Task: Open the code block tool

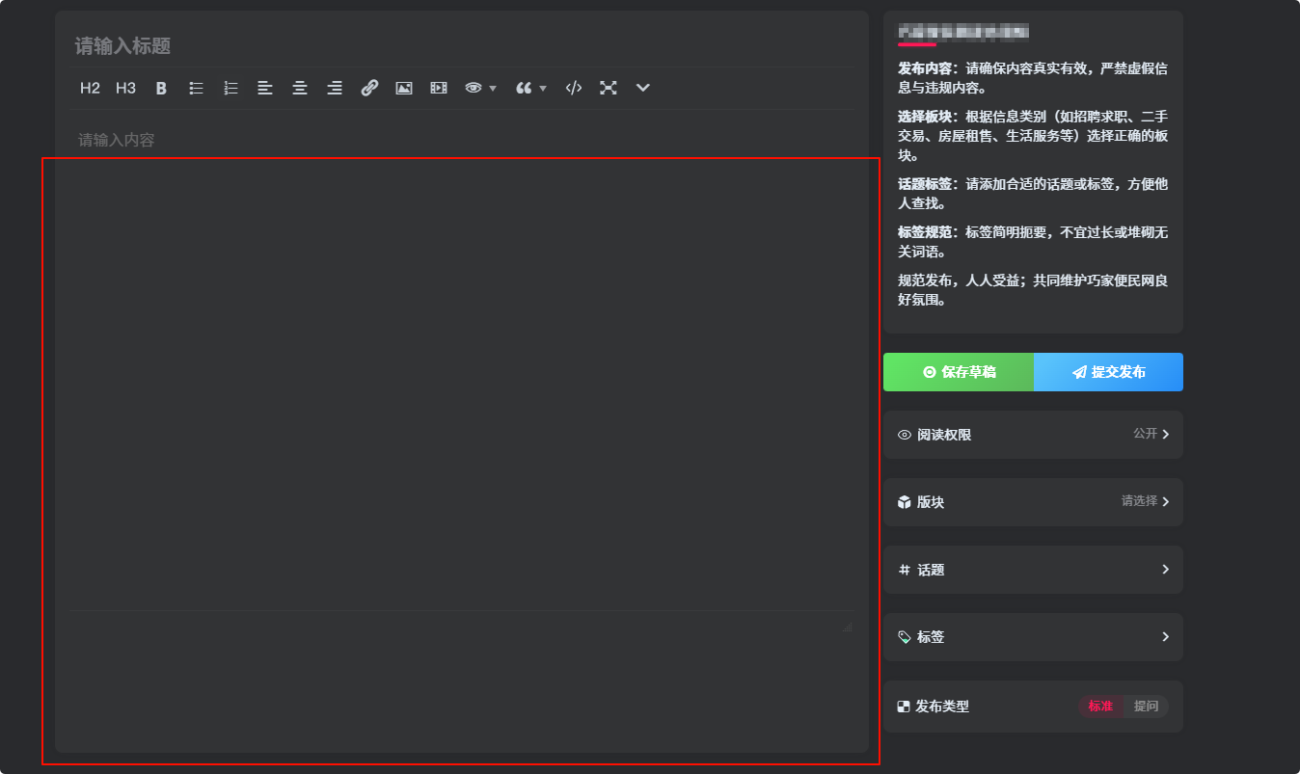Action: tap(573, 88)
